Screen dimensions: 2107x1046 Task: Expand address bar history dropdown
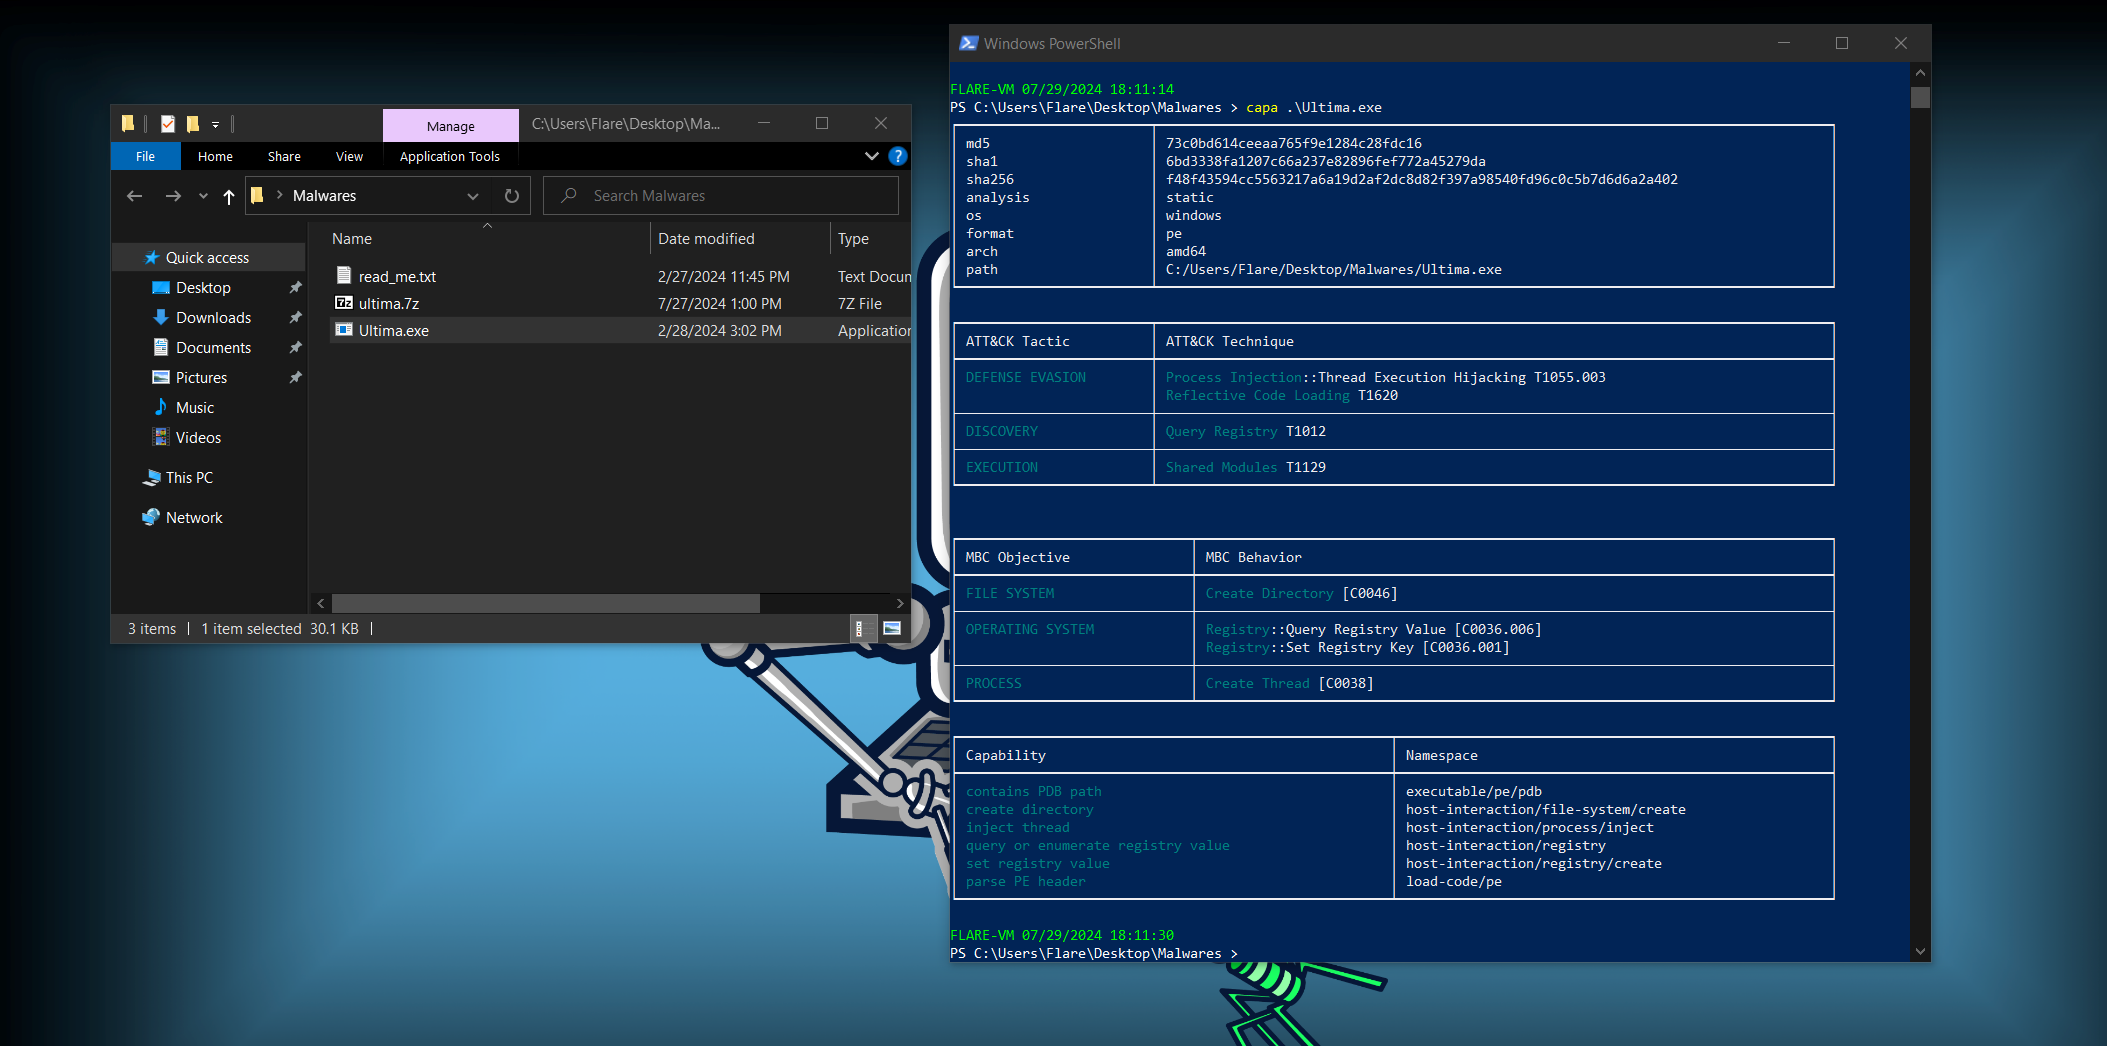point(473,196)
